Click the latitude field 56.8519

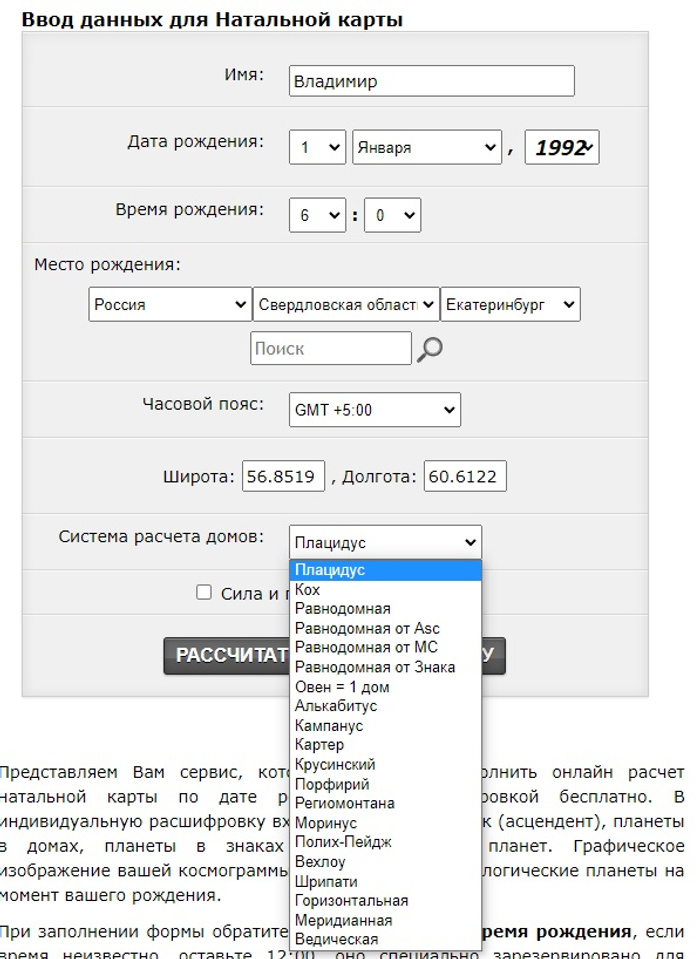pyautogui.click(x=283, y=476)
